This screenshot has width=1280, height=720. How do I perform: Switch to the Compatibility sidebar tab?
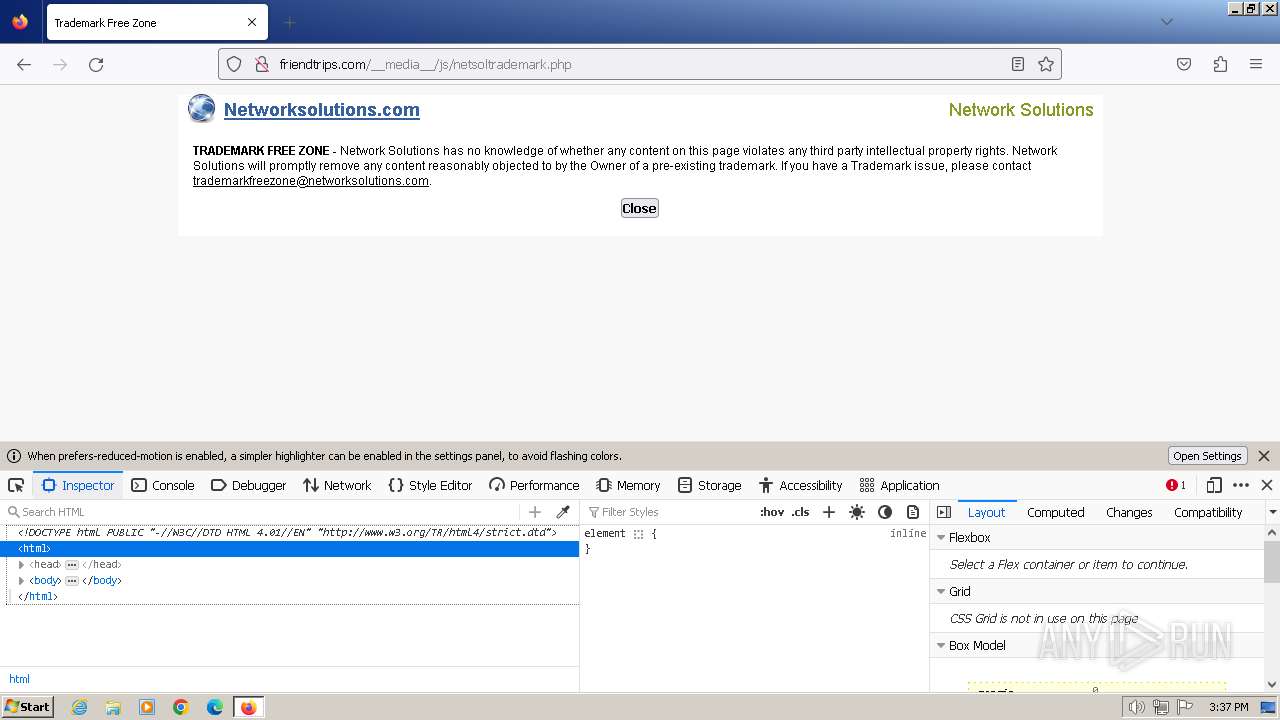(1208, 512)
